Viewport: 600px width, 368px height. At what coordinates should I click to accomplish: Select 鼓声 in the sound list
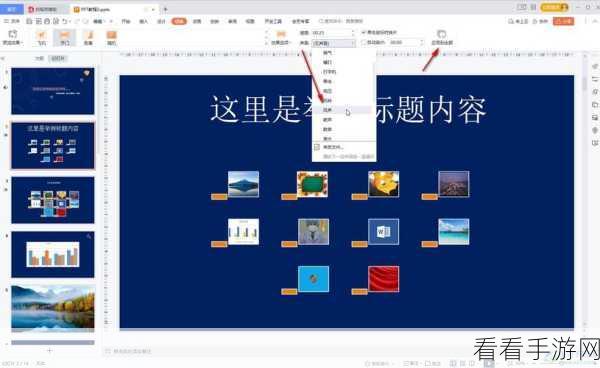click(328, 120)
